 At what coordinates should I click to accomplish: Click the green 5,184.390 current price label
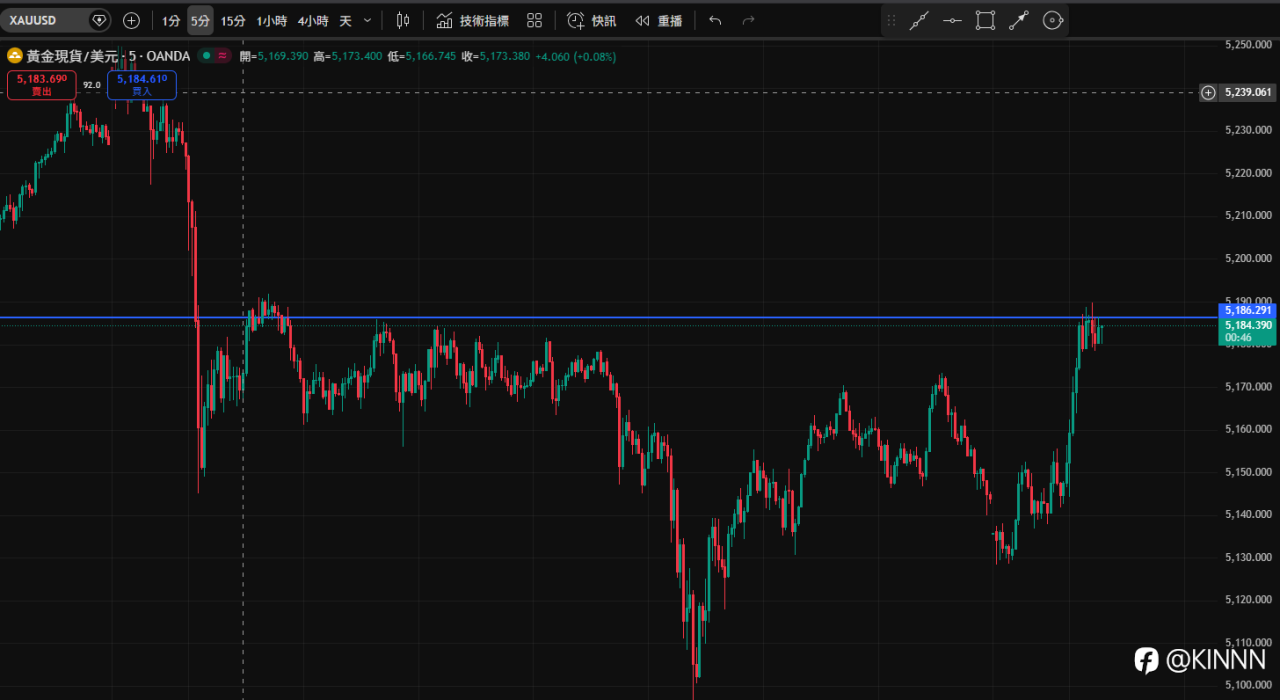[1247, 325]
